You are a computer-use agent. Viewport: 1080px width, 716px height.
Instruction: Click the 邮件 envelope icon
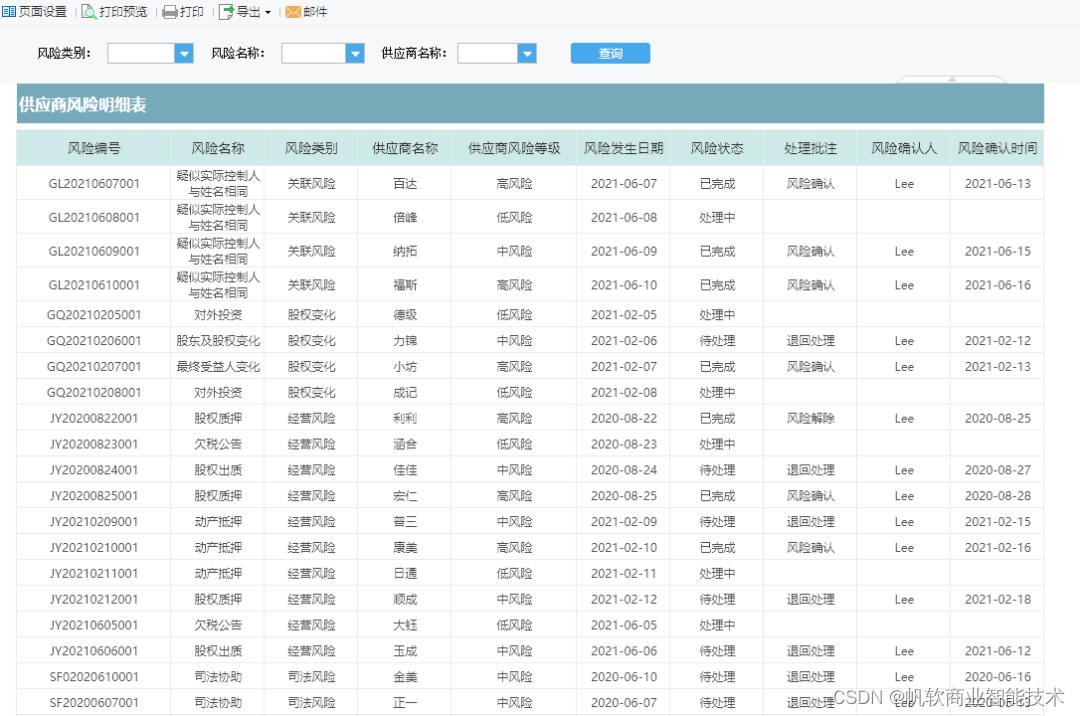coord(293,12)
